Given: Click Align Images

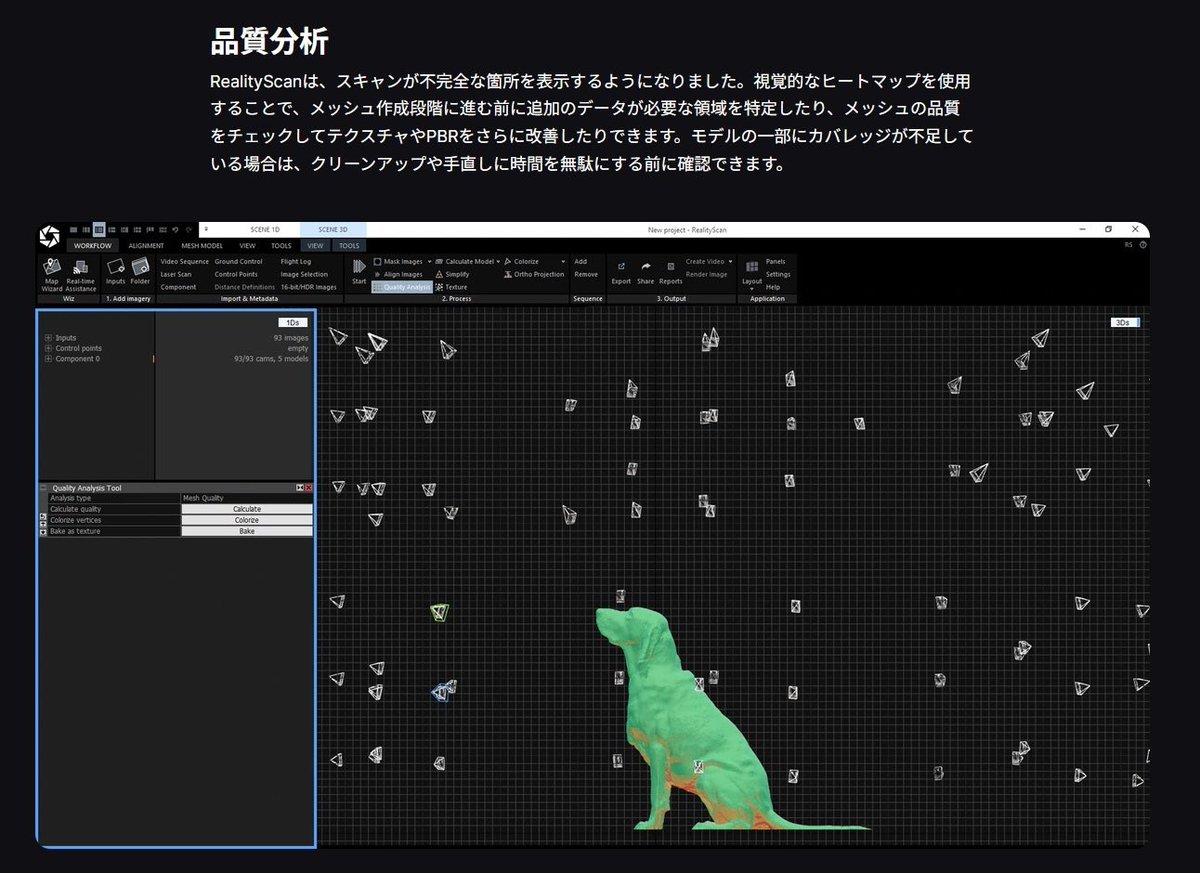Looking at the screenshot, I should click(x=398, y=274).
